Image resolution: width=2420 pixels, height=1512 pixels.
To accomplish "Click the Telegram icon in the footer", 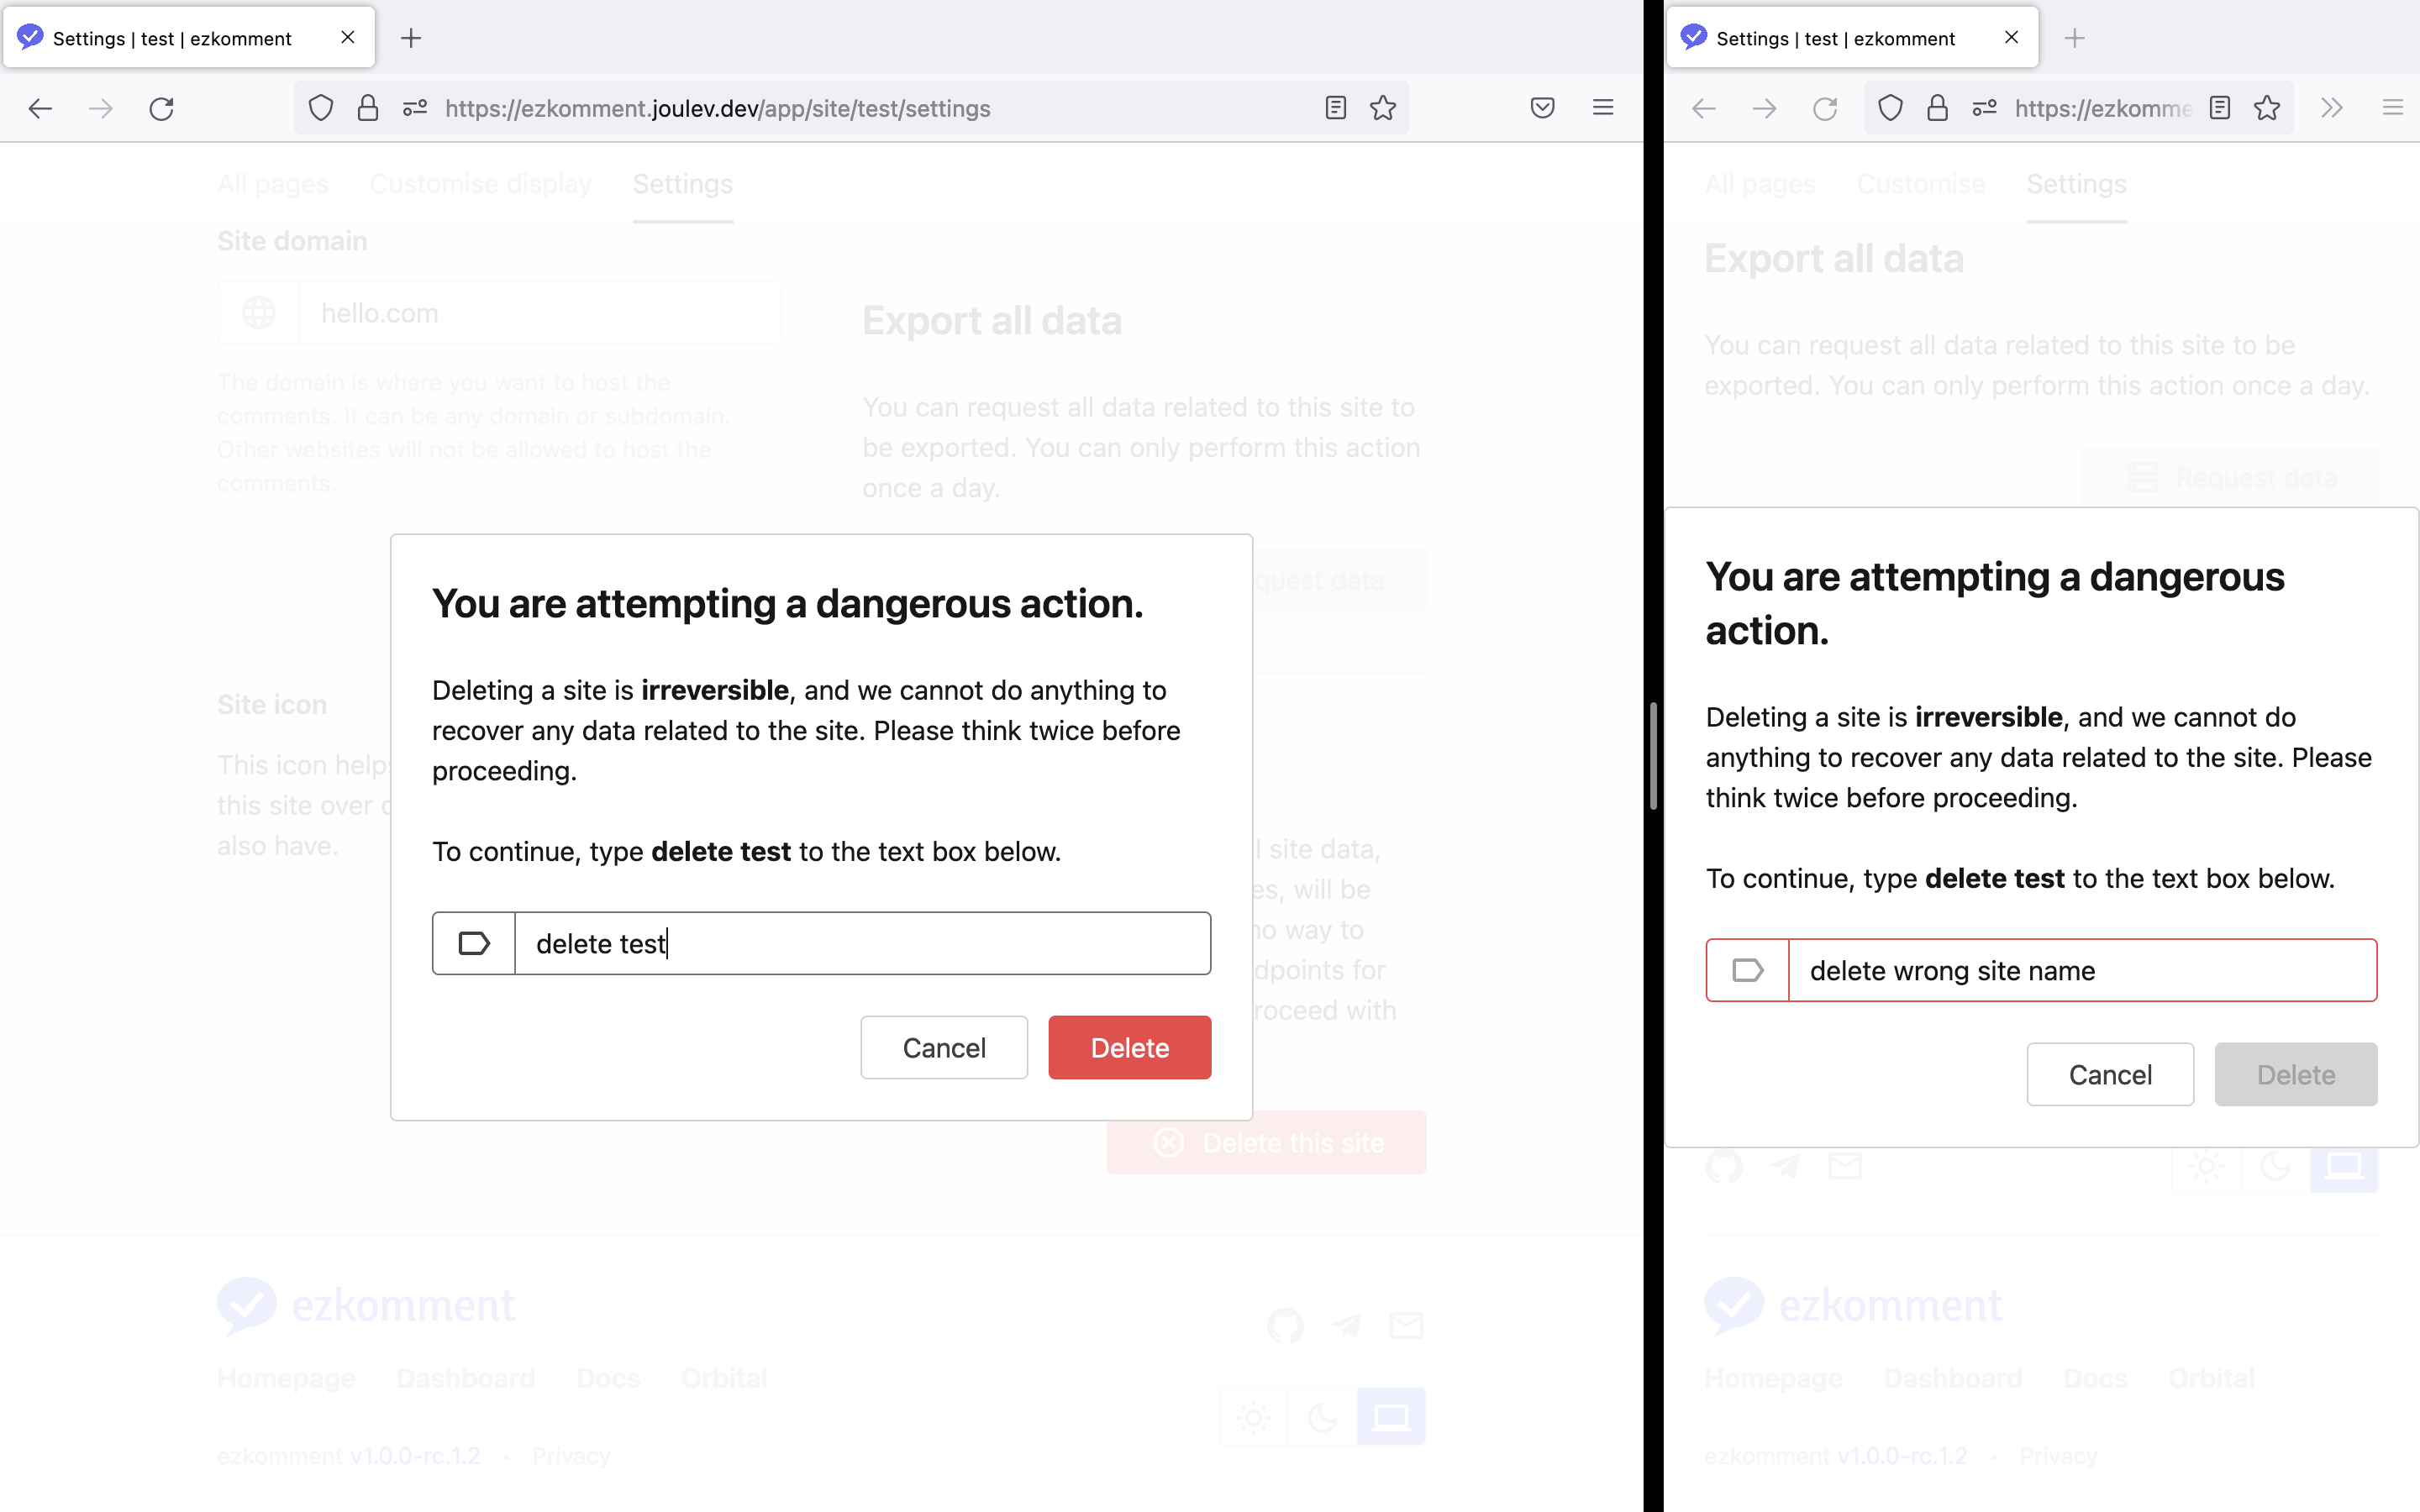I will (x=1347, y=1325).
